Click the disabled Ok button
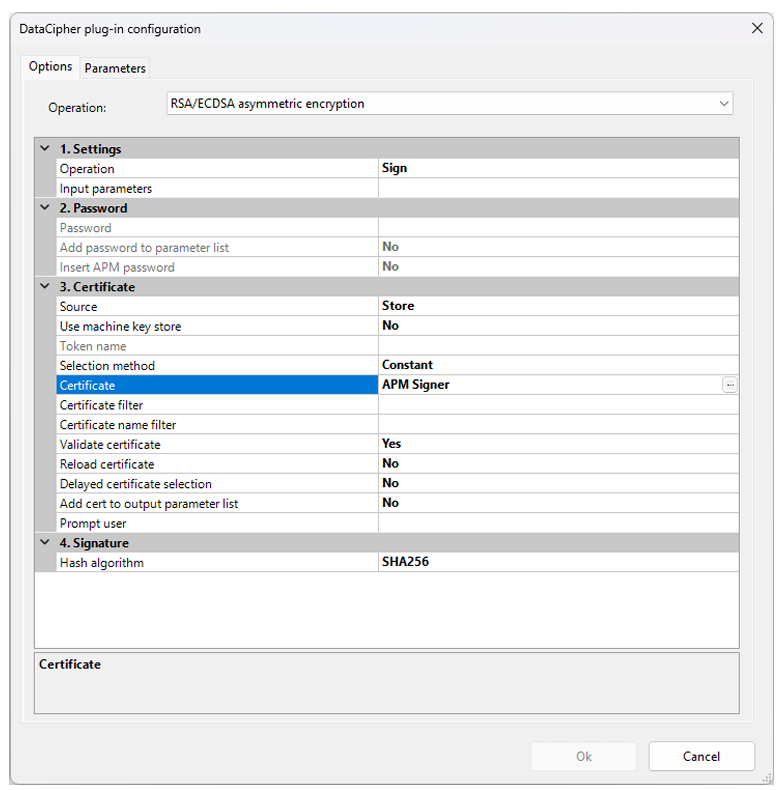Viewport: 782px width, 790px height. (583, 756)
